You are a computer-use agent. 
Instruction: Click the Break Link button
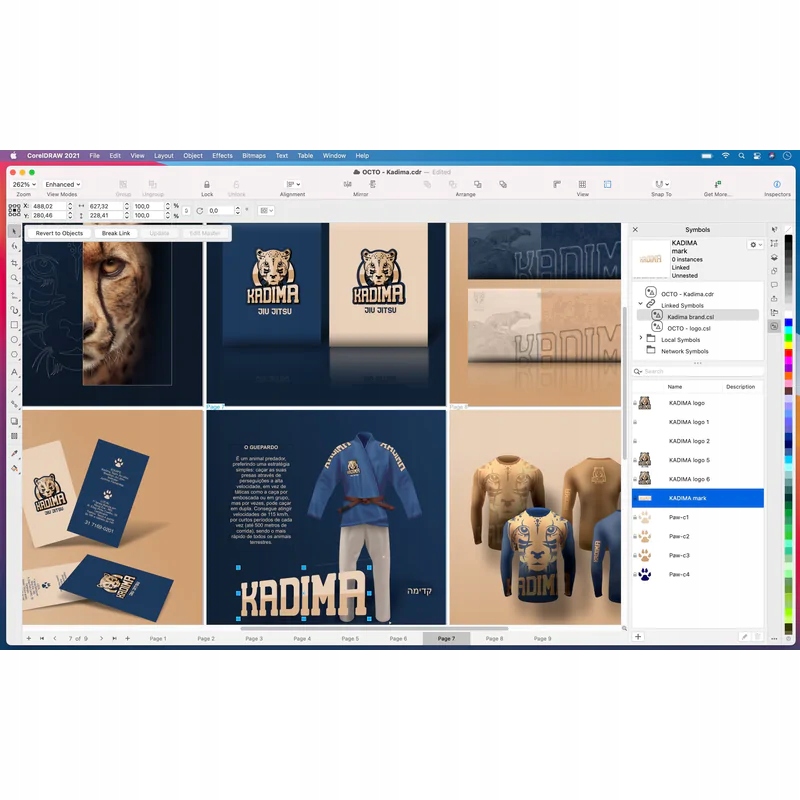point(116,233)
